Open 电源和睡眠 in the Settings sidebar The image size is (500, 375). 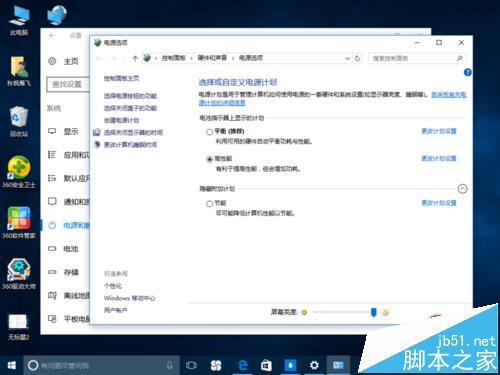(66, 225)
